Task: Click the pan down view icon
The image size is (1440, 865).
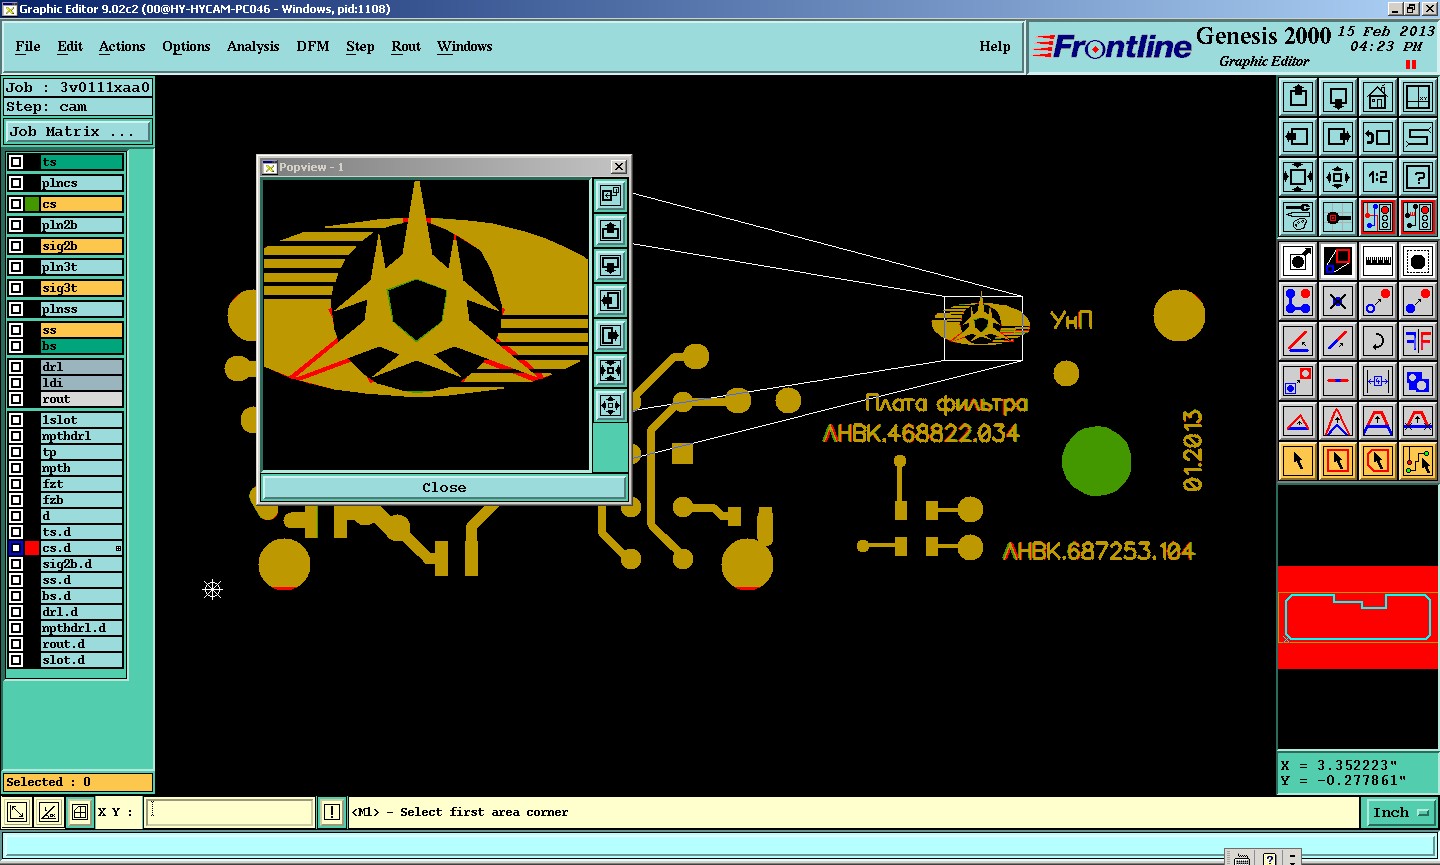Action: pos(1338,97)
